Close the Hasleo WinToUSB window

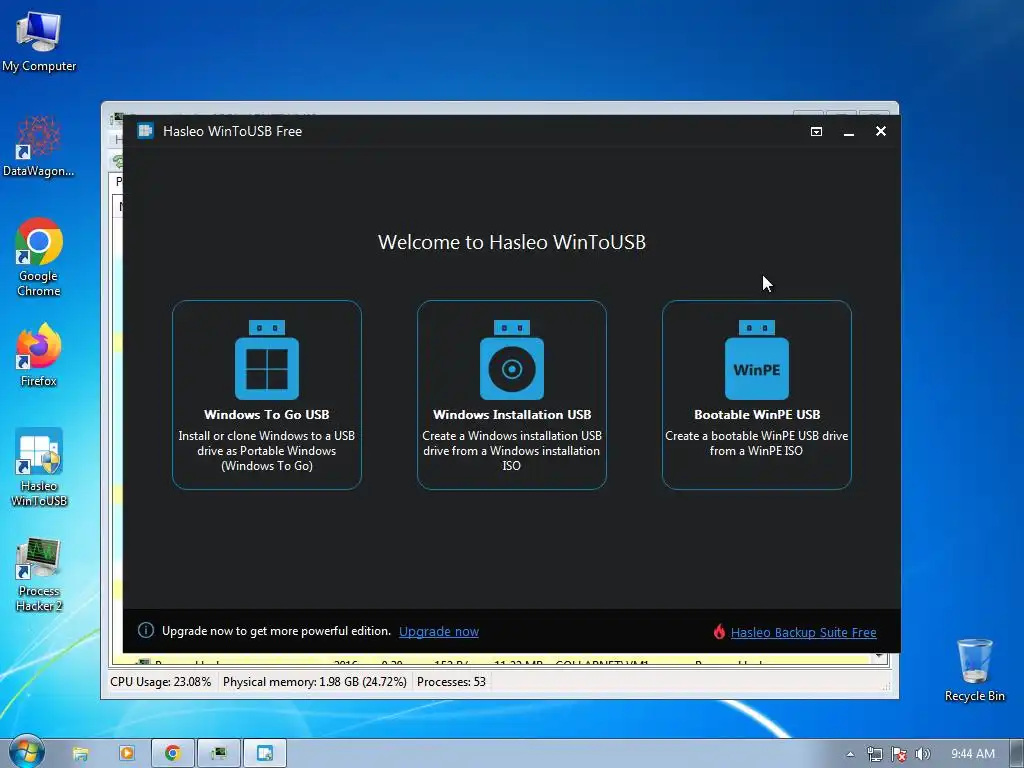click(x=881, y=131)
